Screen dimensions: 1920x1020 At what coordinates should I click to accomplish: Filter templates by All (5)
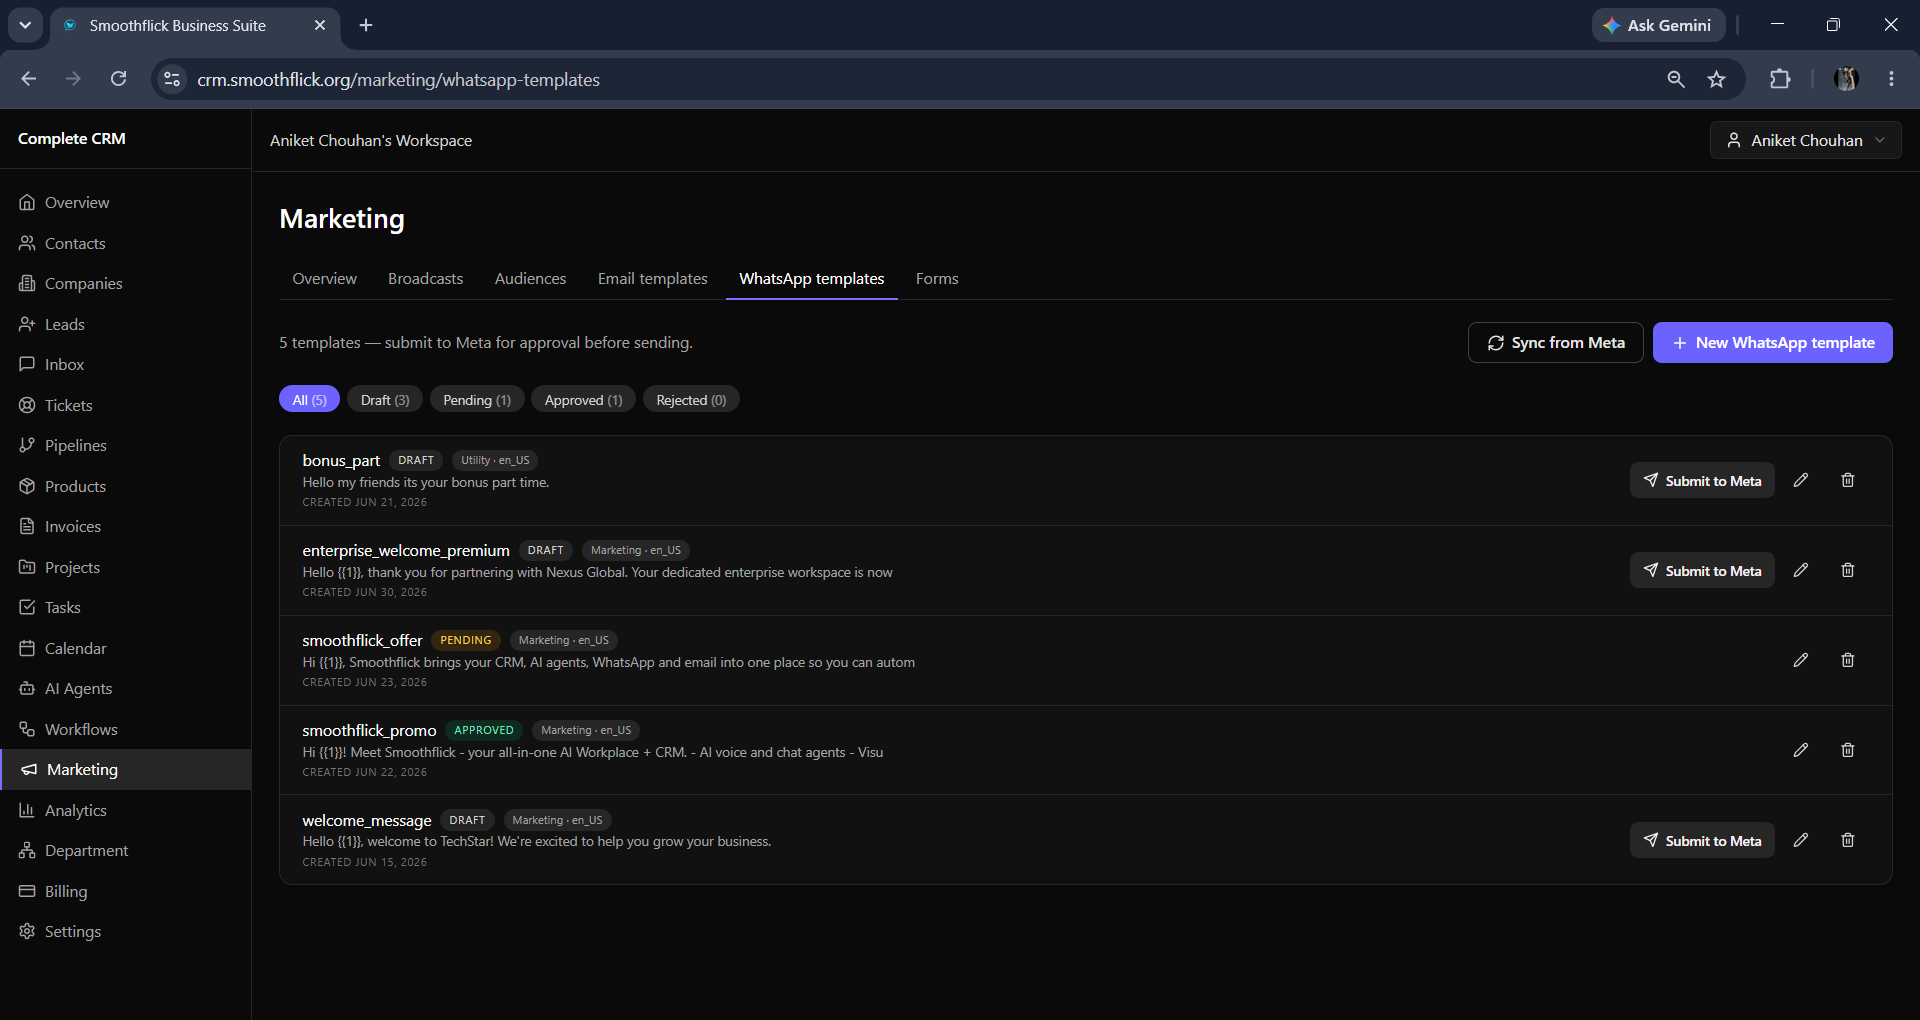point(309,400)
